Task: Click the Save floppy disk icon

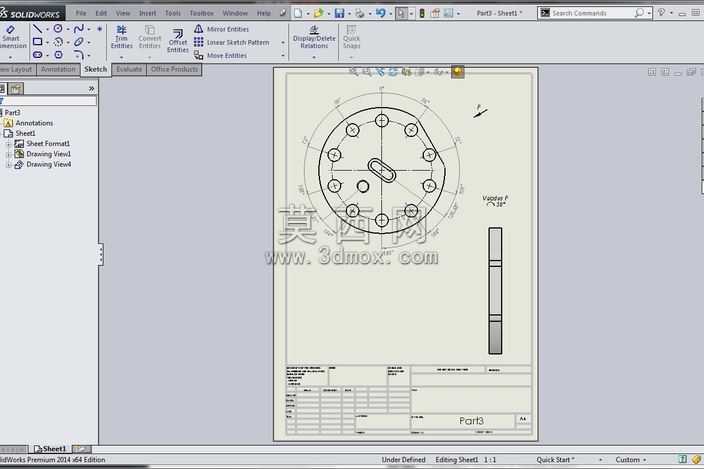Action: tap(339, 13)
